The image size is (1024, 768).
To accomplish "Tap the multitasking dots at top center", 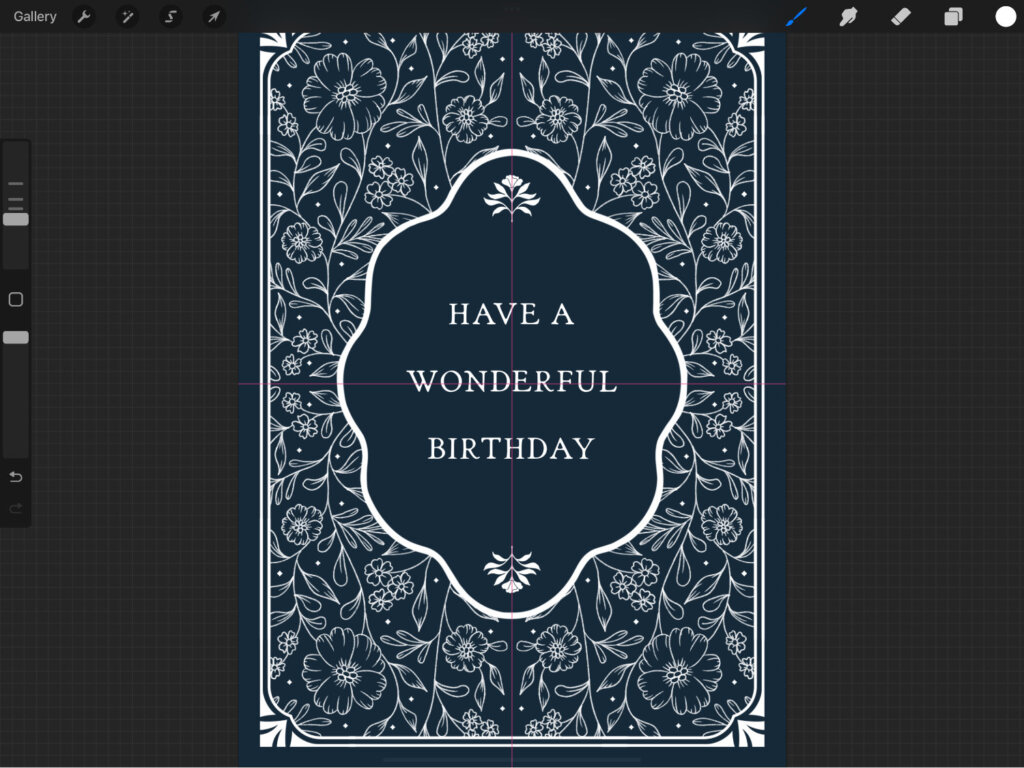I will pos(512,8).
